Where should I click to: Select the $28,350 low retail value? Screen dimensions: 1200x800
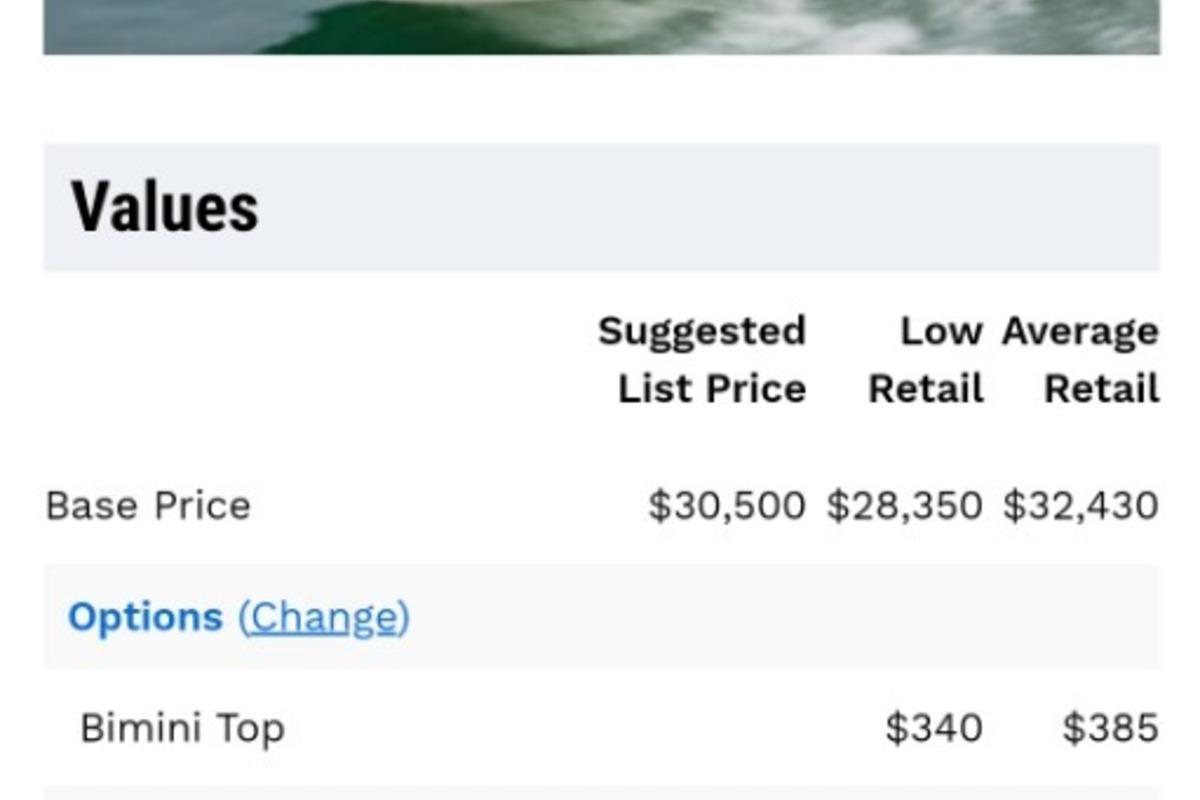tap(905, 505)
